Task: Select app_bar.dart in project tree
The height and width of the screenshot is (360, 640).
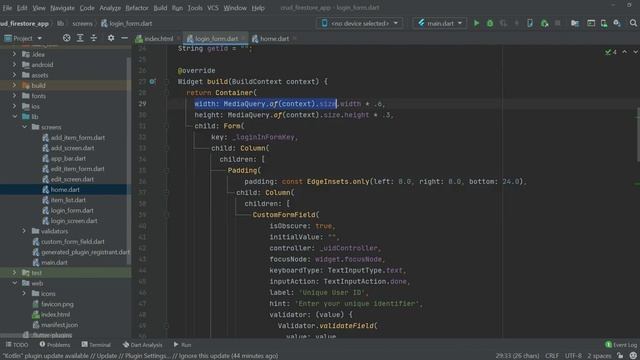Action: click(x=68, y=158)
